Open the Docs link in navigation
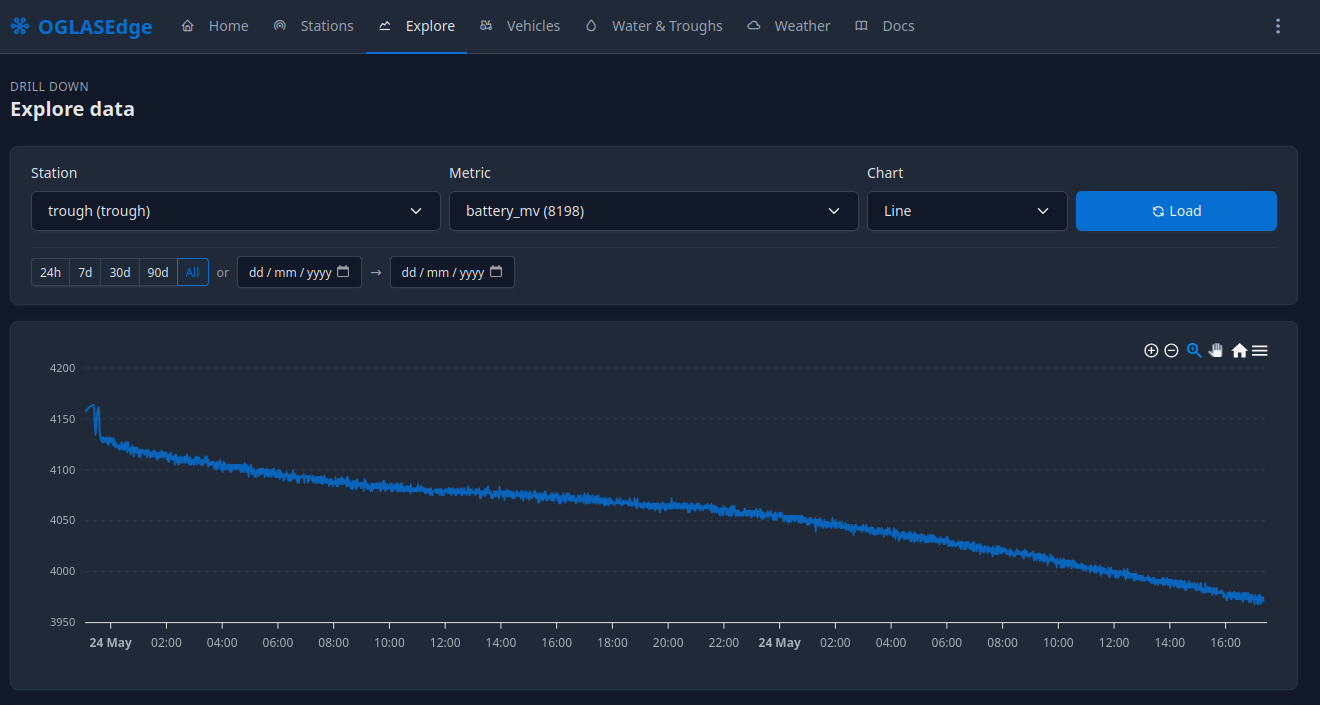This screenshot has height=705, width=1320. click(885, 26)
